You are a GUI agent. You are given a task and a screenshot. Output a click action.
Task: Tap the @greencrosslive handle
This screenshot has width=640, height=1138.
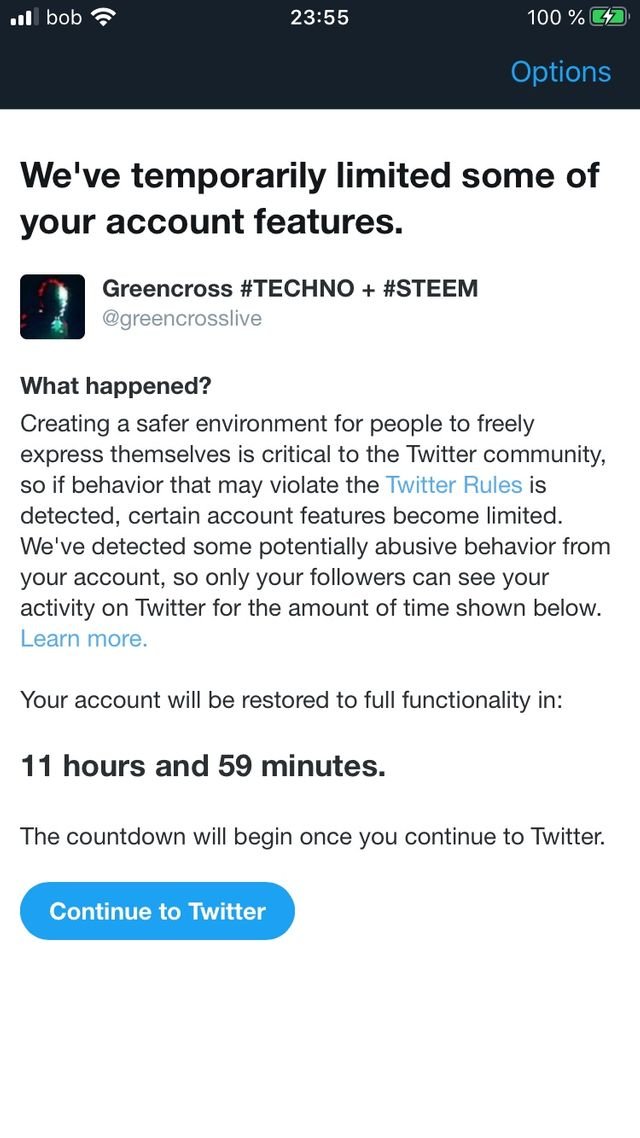(182, 319)
